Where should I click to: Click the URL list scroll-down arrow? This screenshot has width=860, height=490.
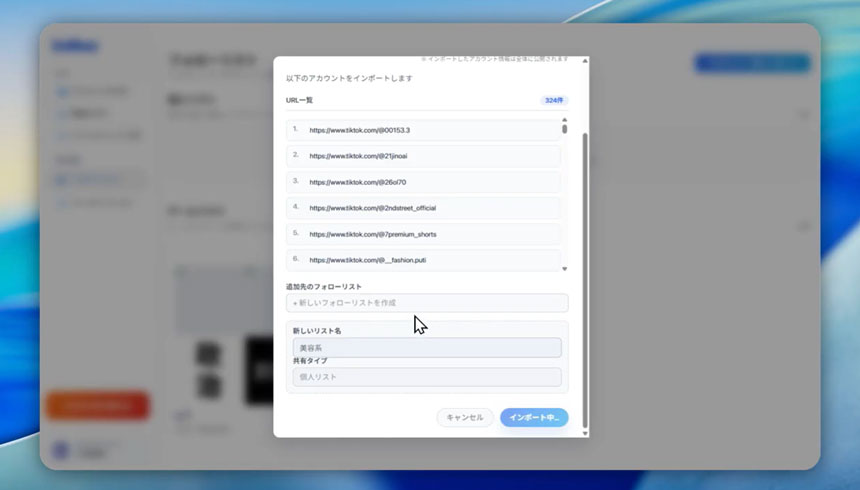[x=564, y=269]
